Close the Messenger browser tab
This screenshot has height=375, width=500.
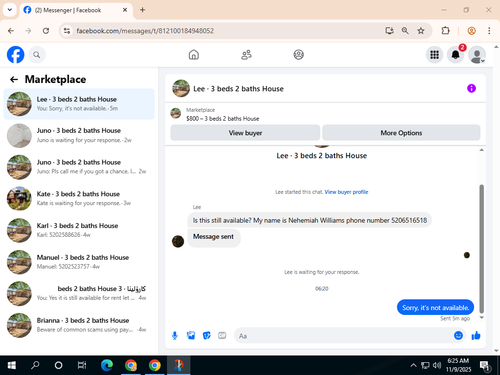pos(125,10)
